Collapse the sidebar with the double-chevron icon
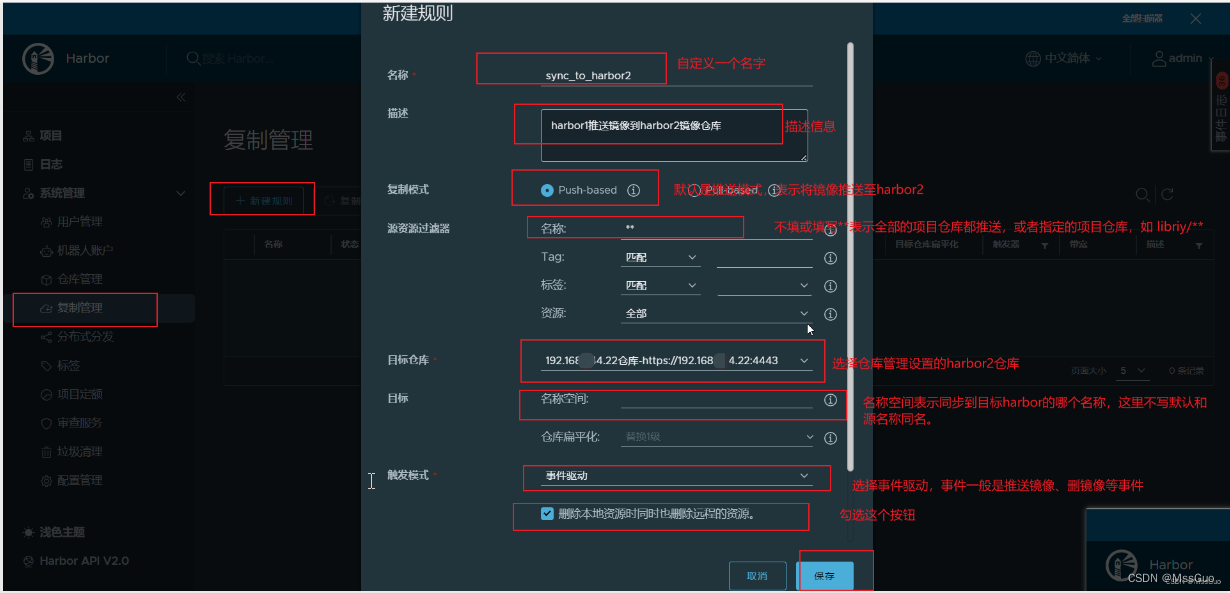 point(181,97)
